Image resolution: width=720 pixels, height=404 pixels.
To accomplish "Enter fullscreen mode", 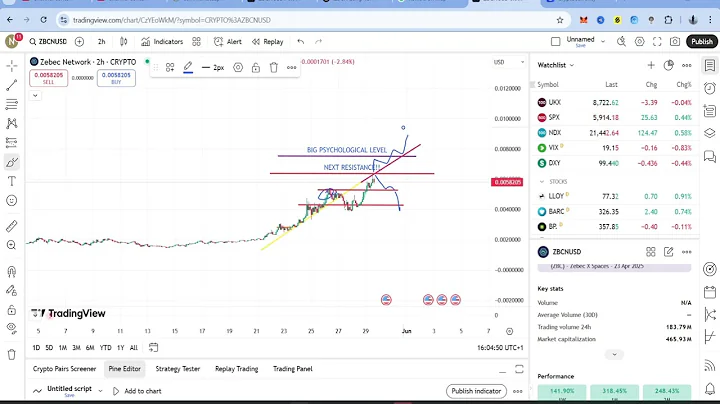I will tap(657, 41).
